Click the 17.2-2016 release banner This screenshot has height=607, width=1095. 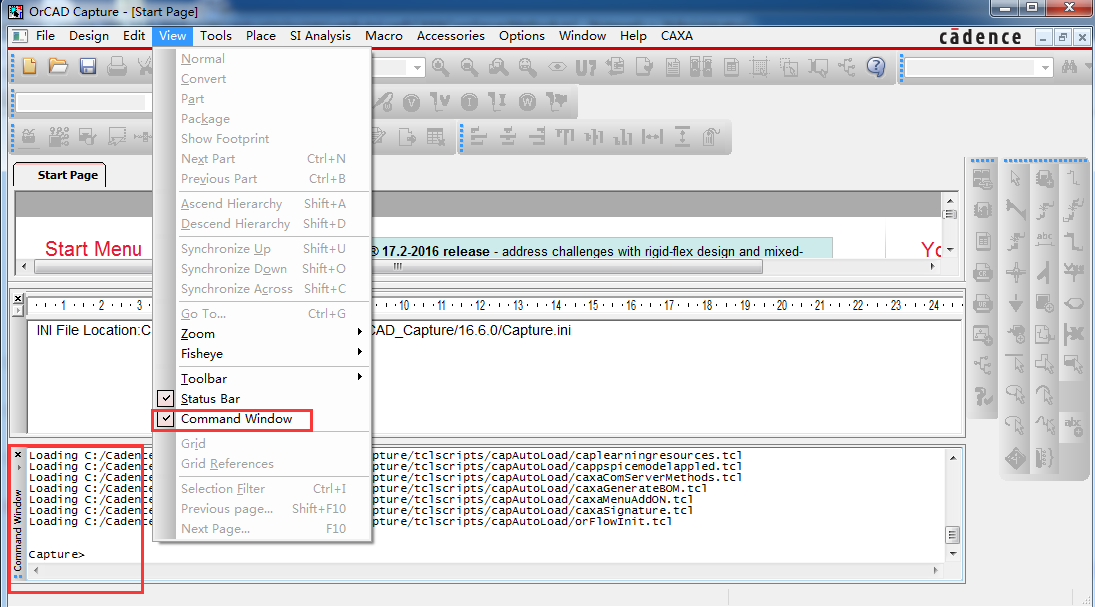[601, 250]
